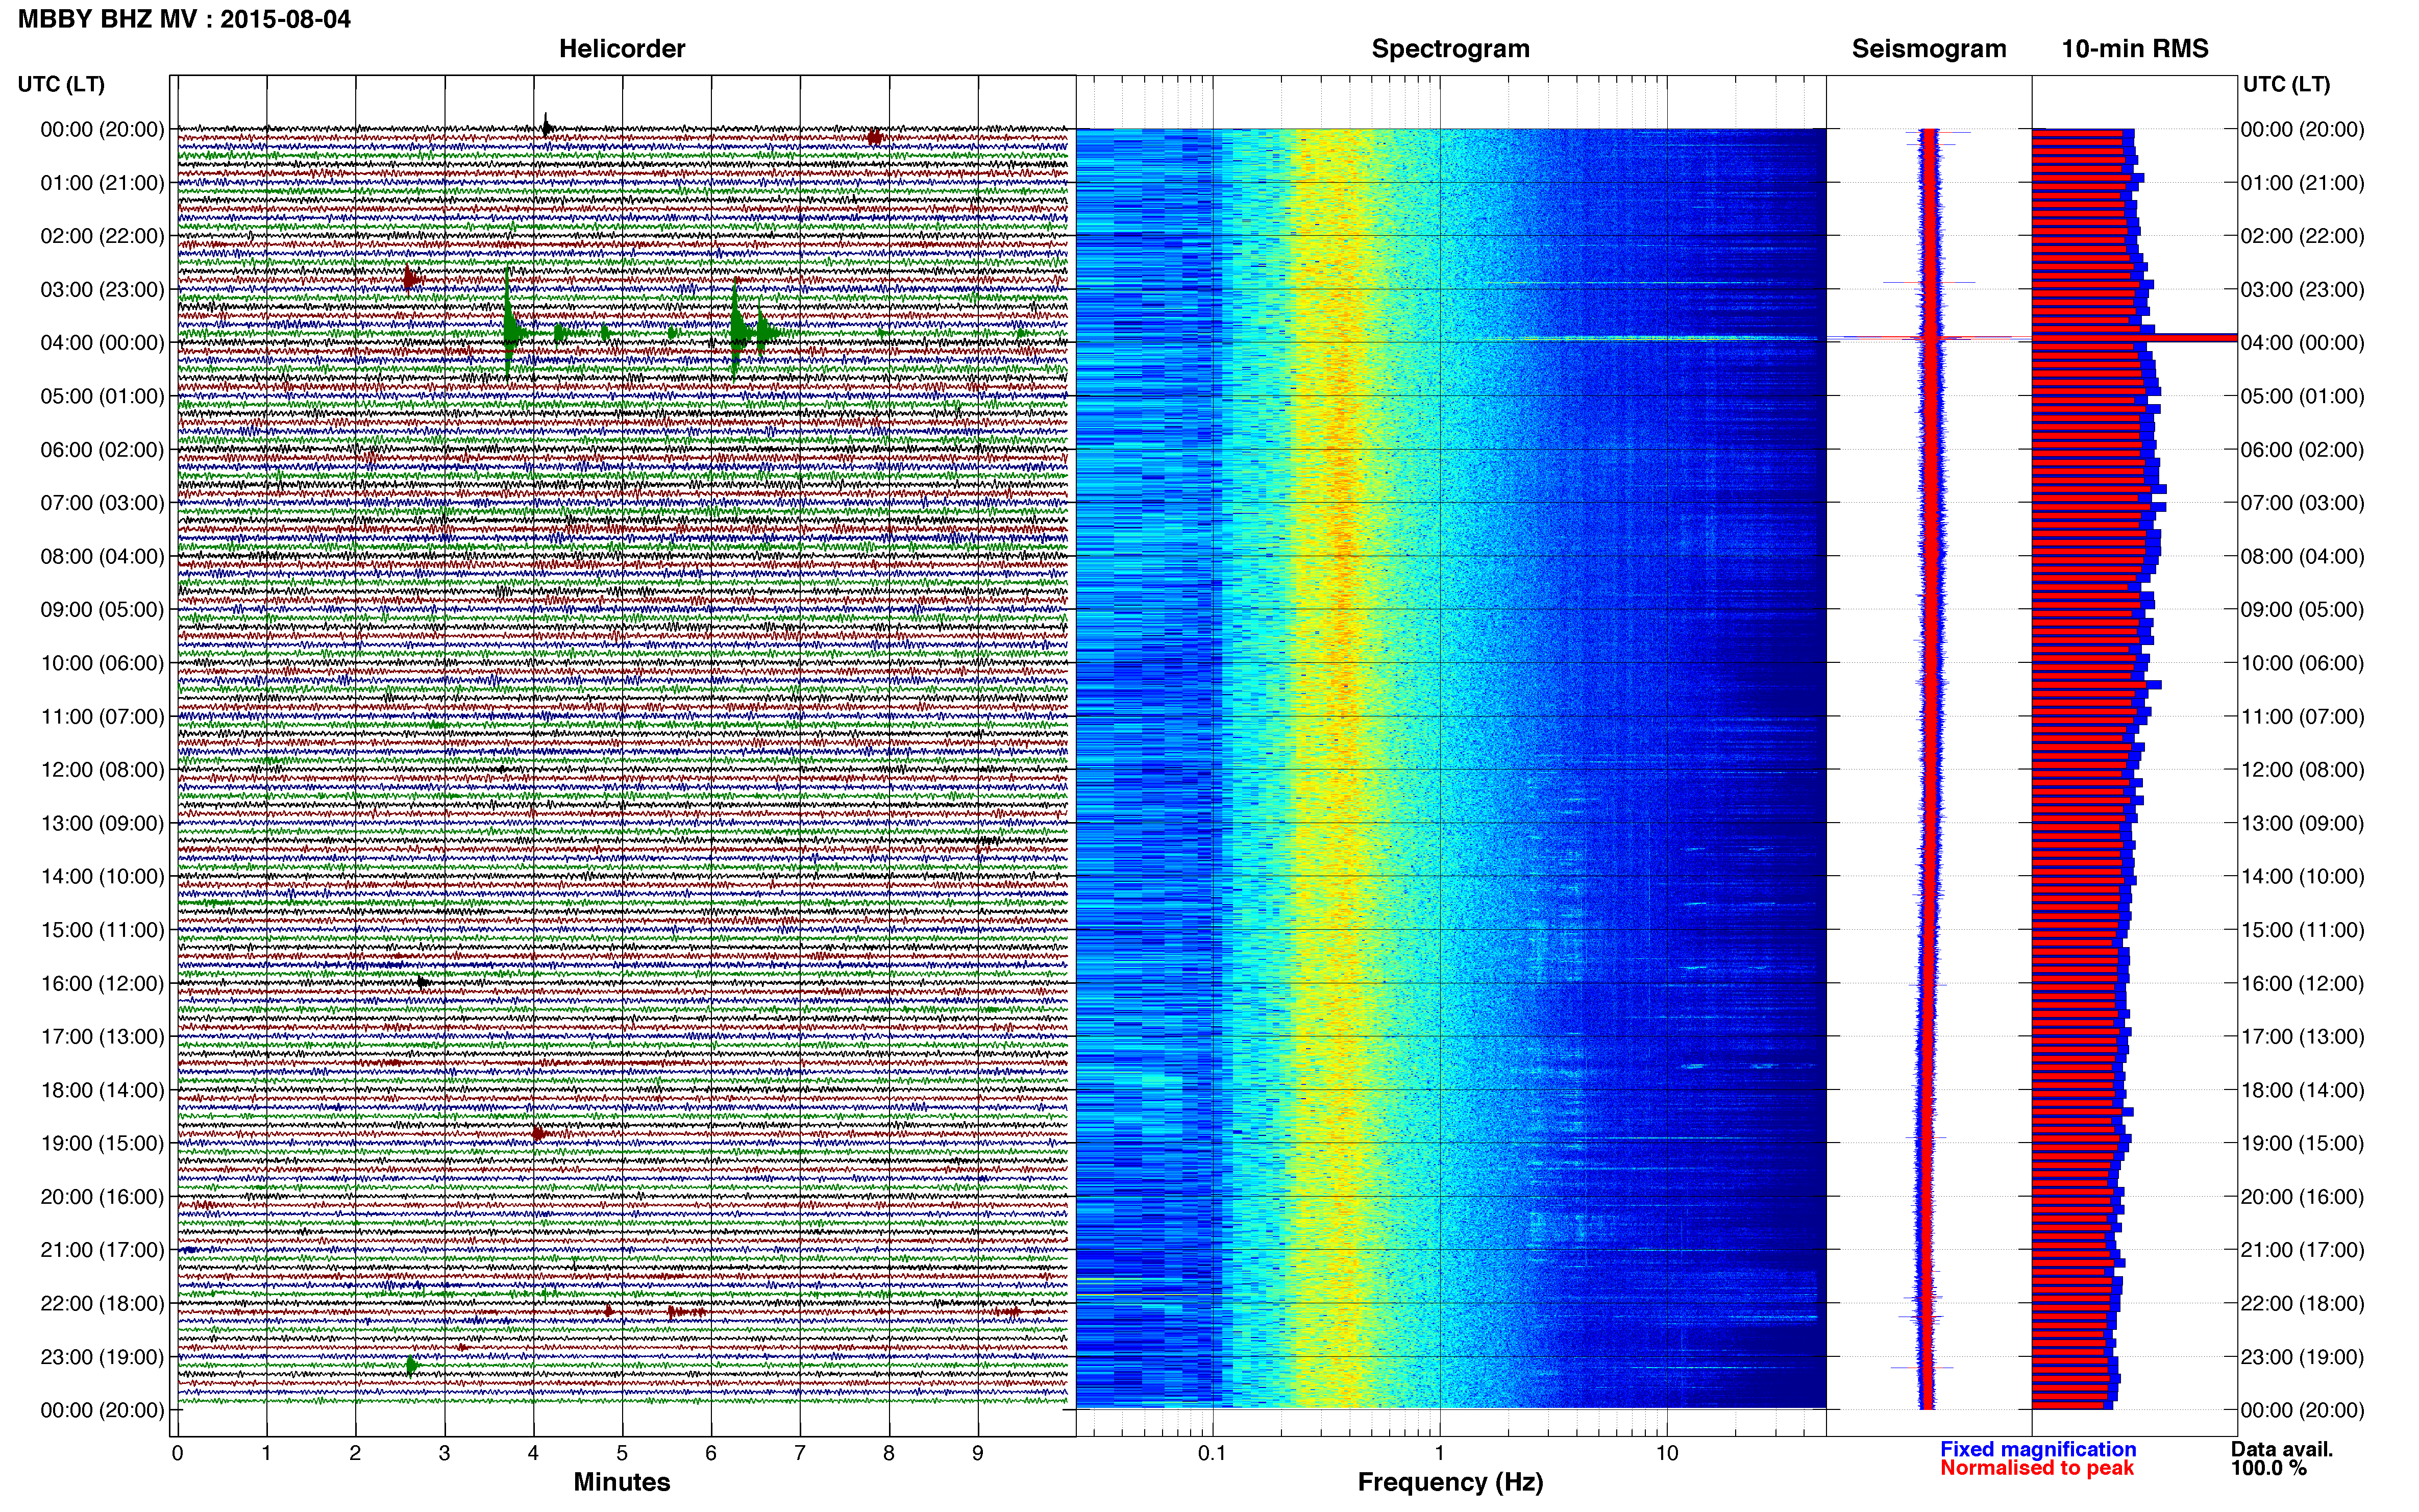Click '16:00 (12:00)' on the left time axis
The height and width of the screenshot is (1512, 2419).
pos(102,983)
